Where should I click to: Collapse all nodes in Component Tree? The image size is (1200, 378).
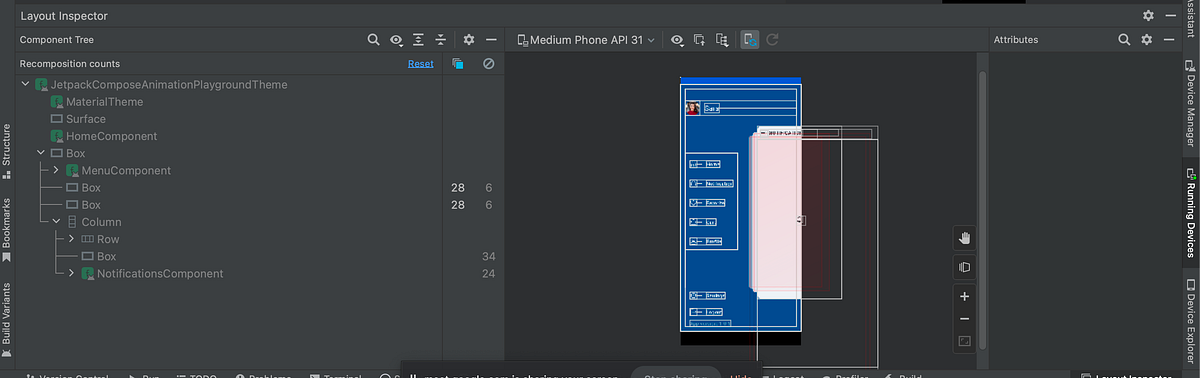click(x=440, y=40)
